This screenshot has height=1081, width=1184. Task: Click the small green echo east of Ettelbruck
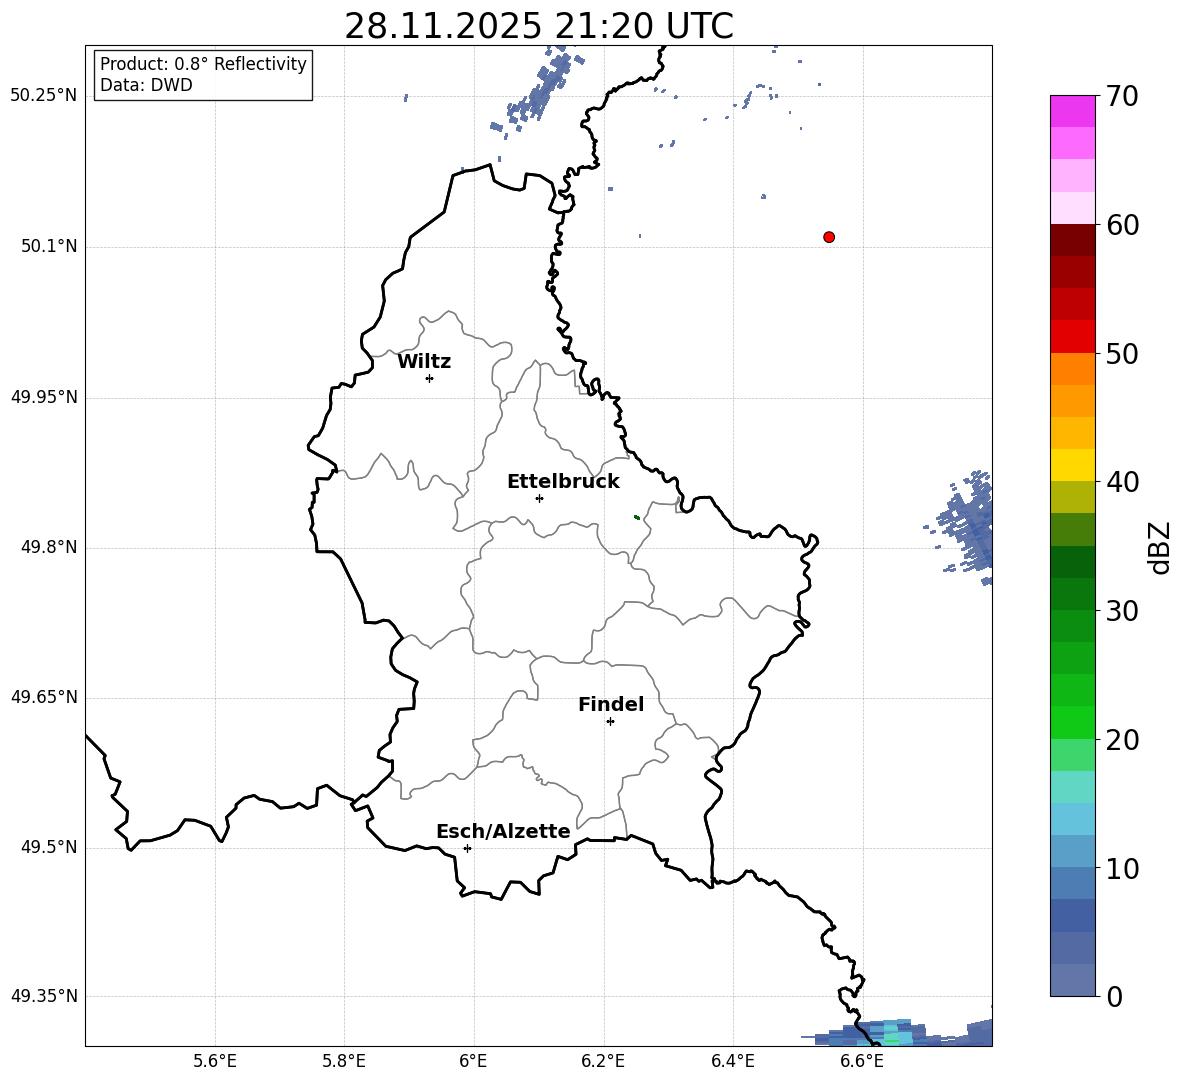(637, 517)
